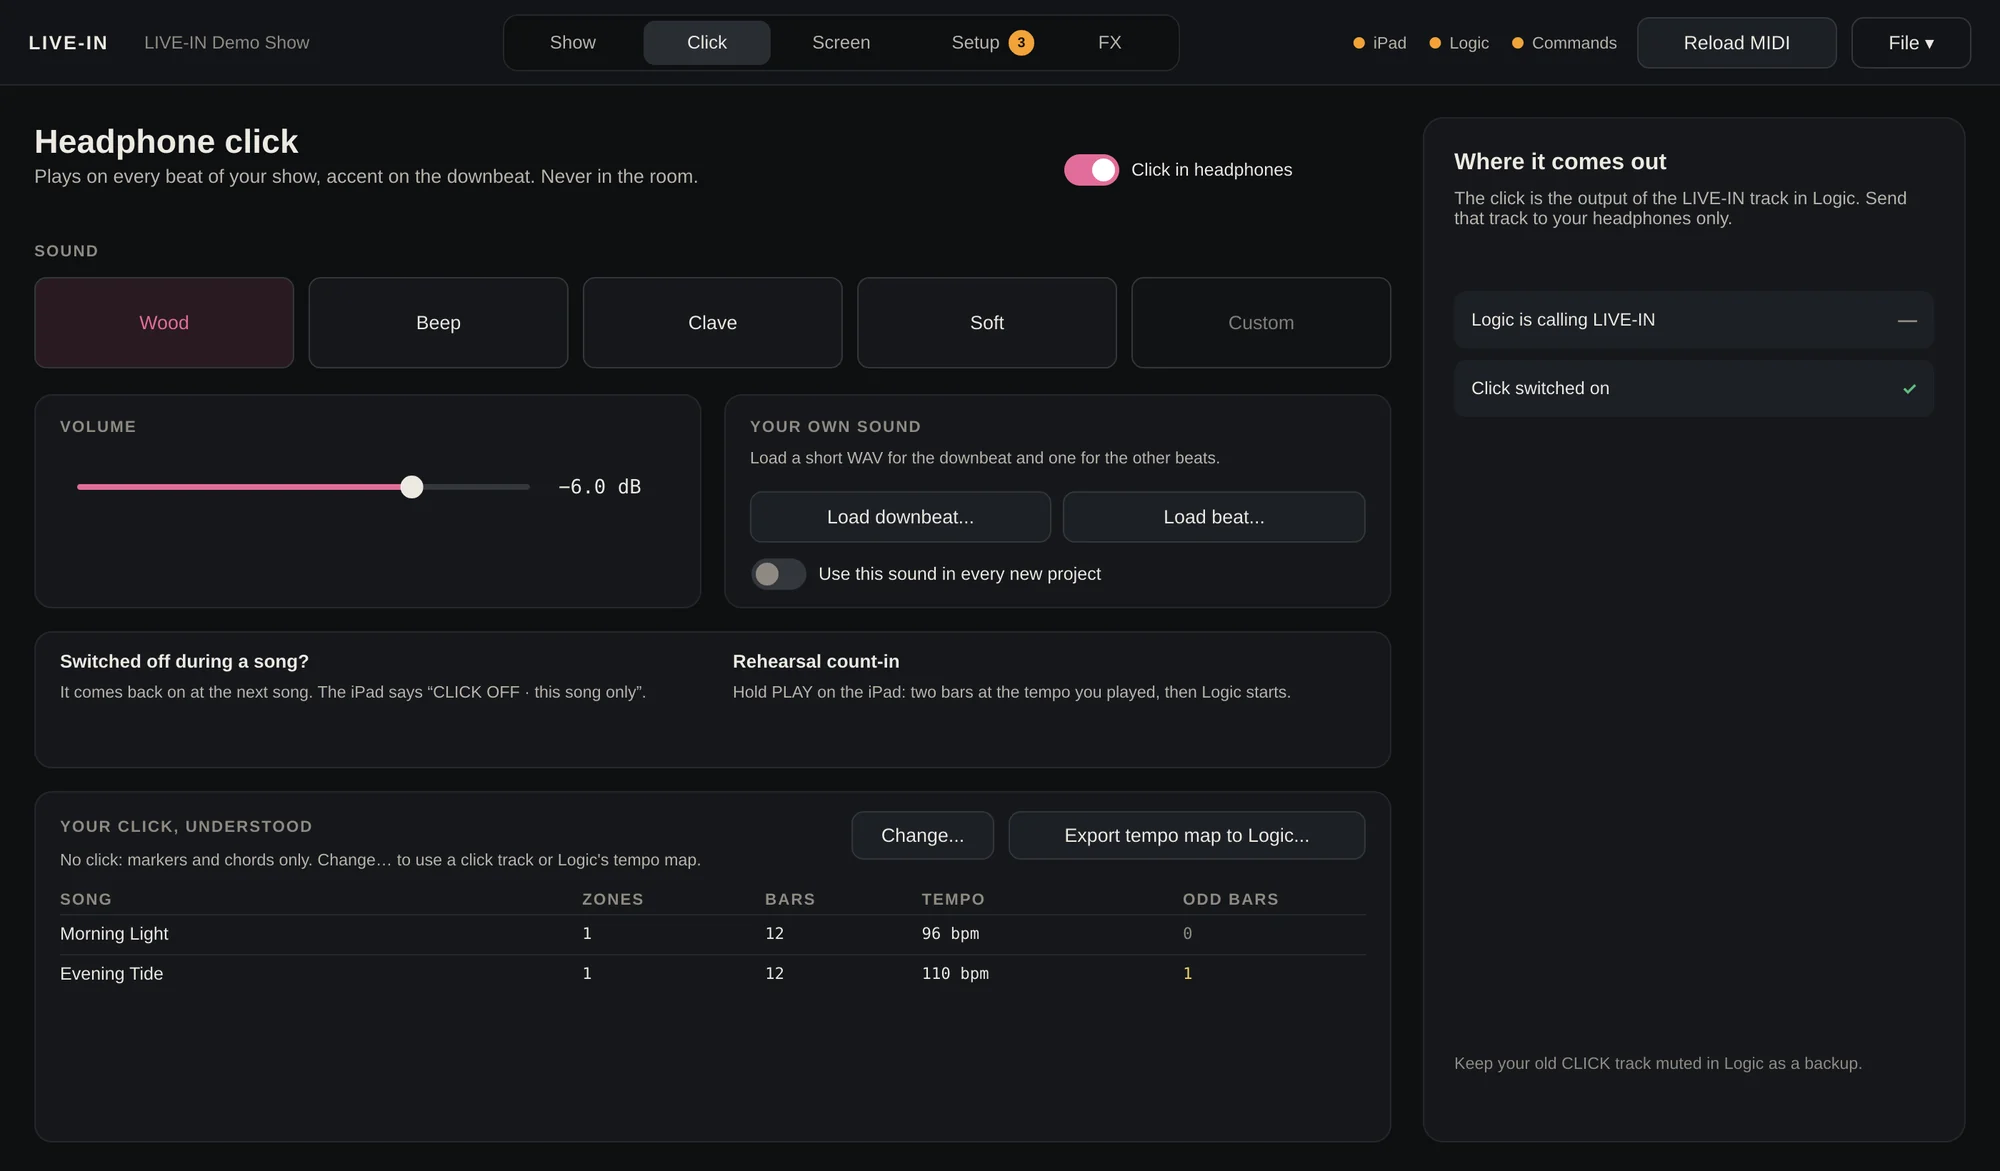Image resolution: width=2000 pixels, height=1171 pixels.
Task: Select the Custom click sound
Action: 1261,323
